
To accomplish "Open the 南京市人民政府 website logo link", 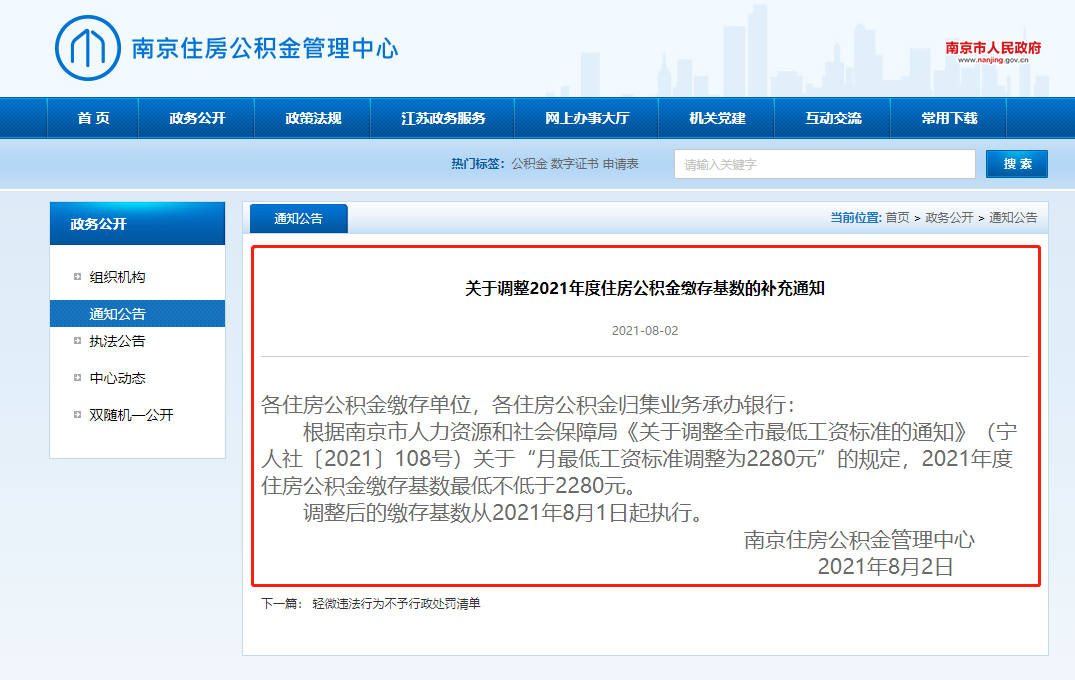I will point(993,51).
